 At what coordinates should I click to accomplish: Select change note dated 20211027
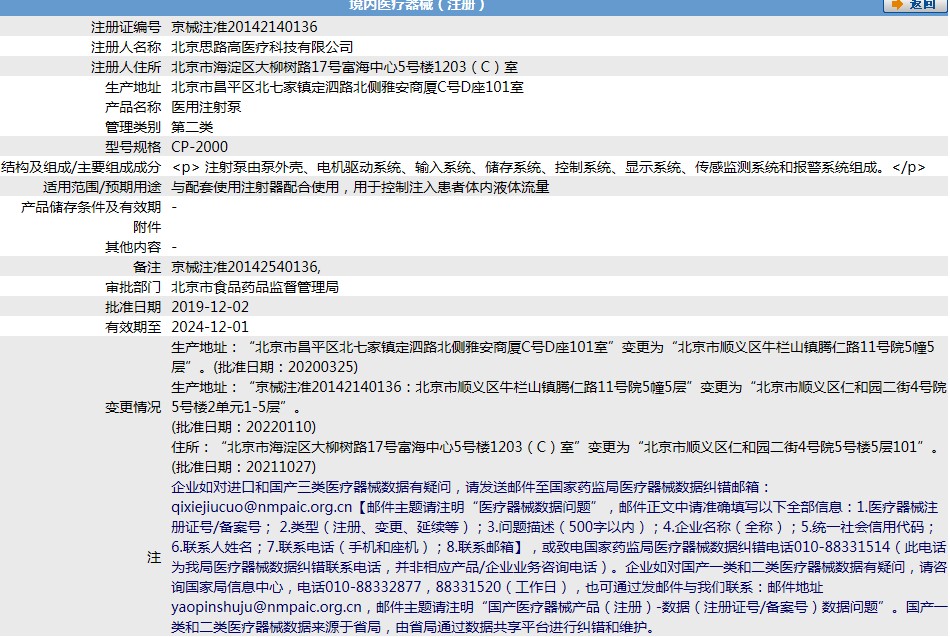tap(555, 457)
